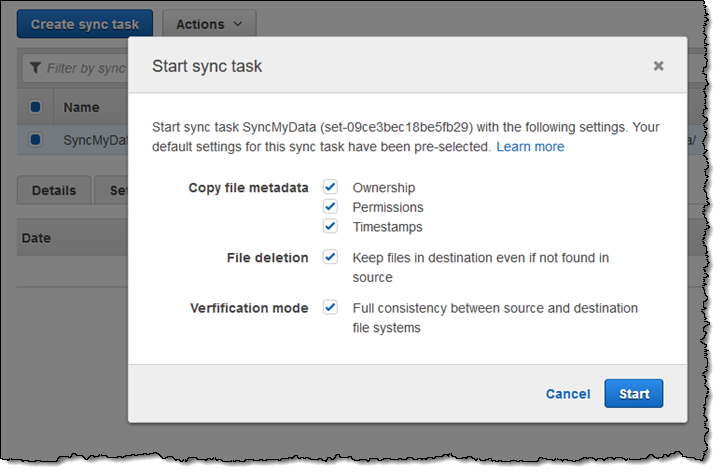Click the Start button
This screenshot has width=720, height=472.
pos(633,394)
